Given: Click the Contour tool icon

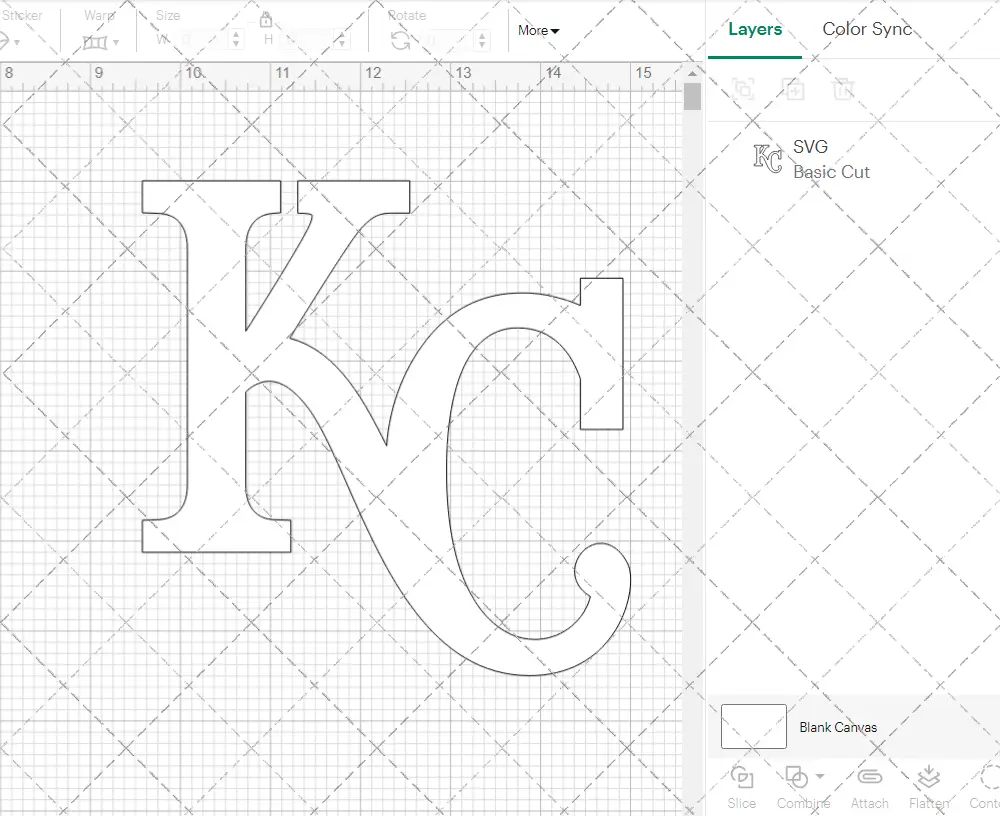Looking at the screenshot, I should pyautogui.click(x=990, y=777).
